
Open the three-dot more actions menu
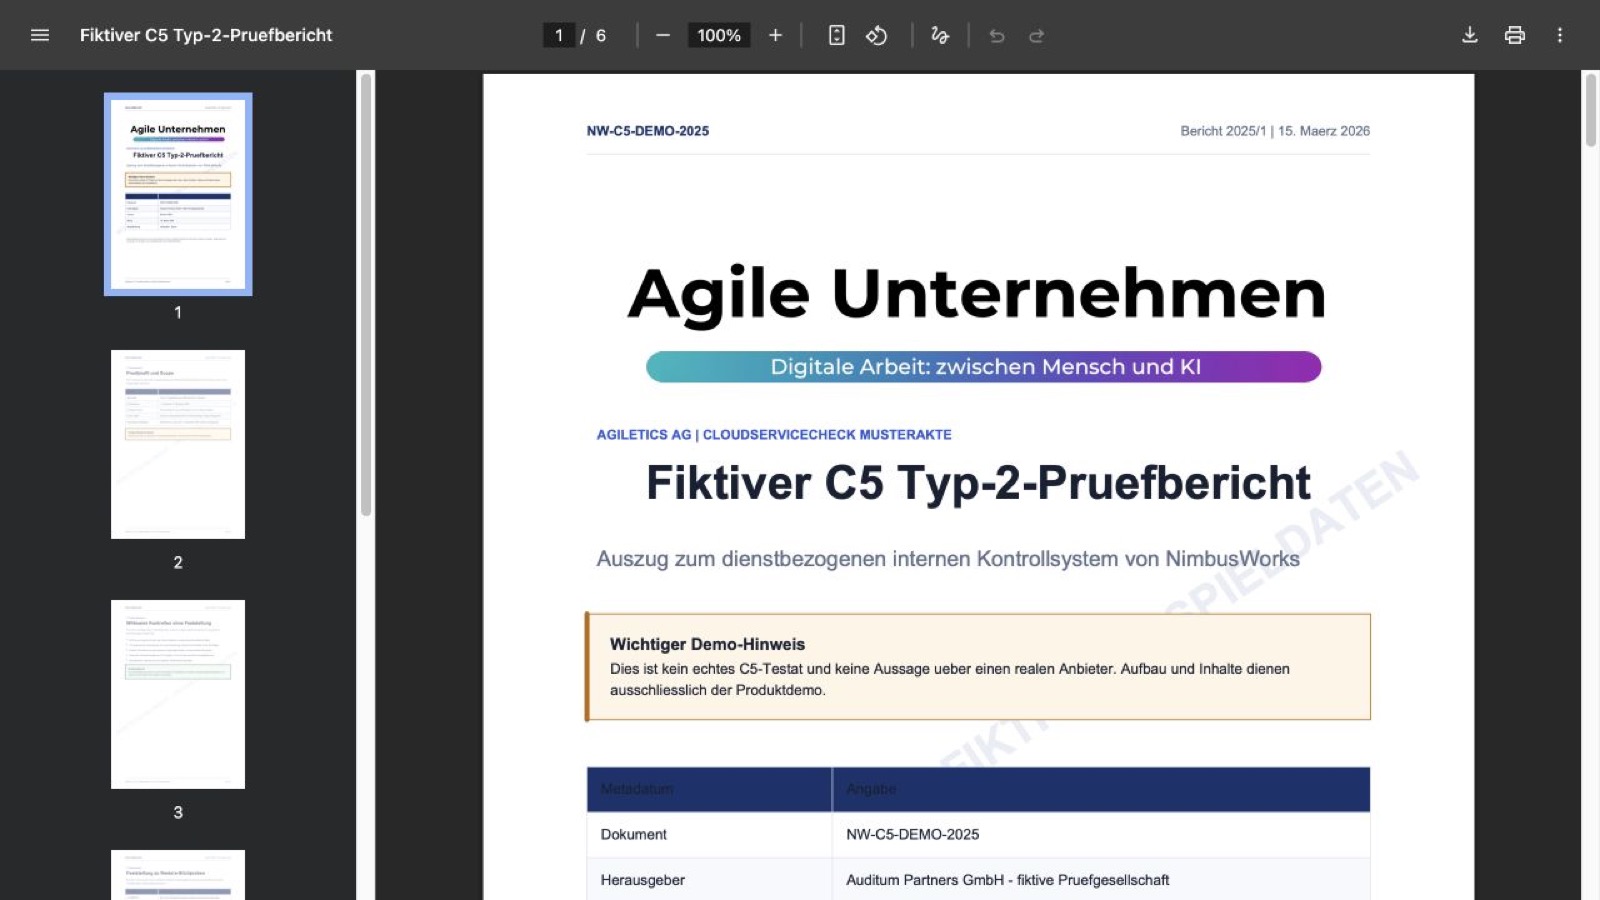click(x=1560, y=35)
